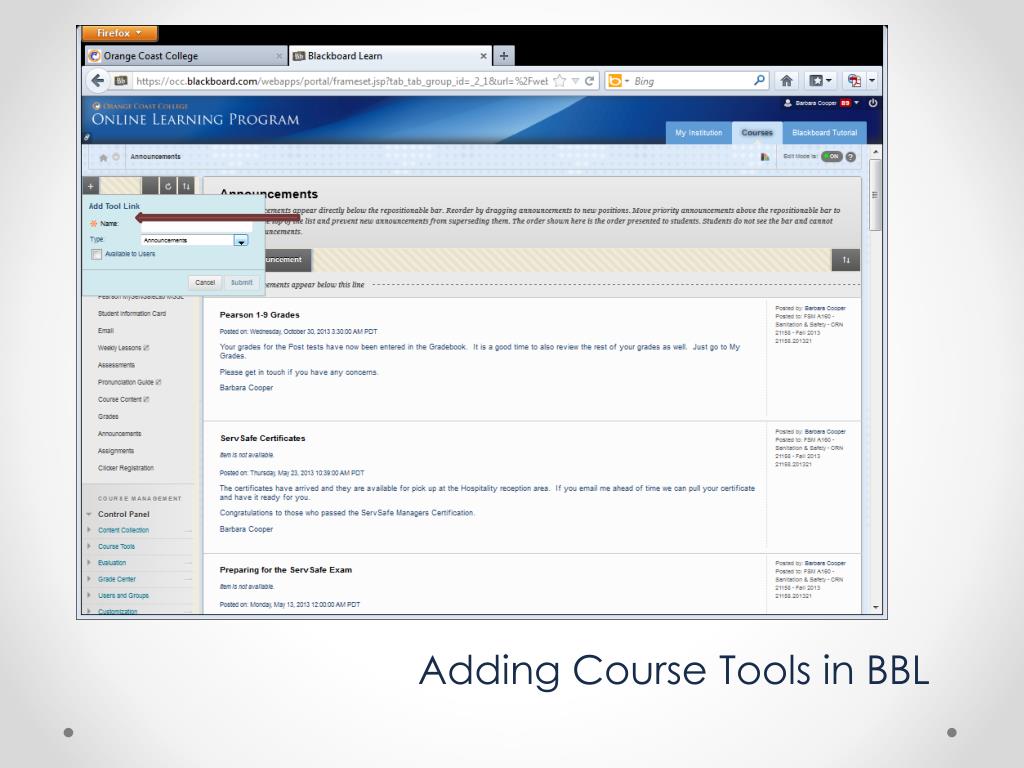This screenshot has width=1024, height=768.
Task: Bookmark this page with the star icon
Action: pos(560,81)
